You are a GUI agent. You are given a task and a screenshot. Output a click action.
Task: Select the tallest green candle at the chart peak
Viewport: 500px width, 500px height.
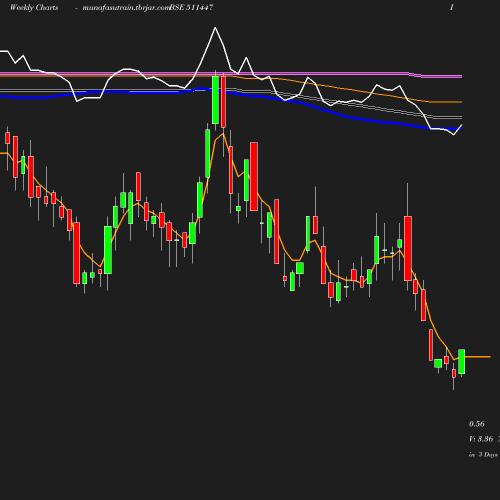point(215,100)
